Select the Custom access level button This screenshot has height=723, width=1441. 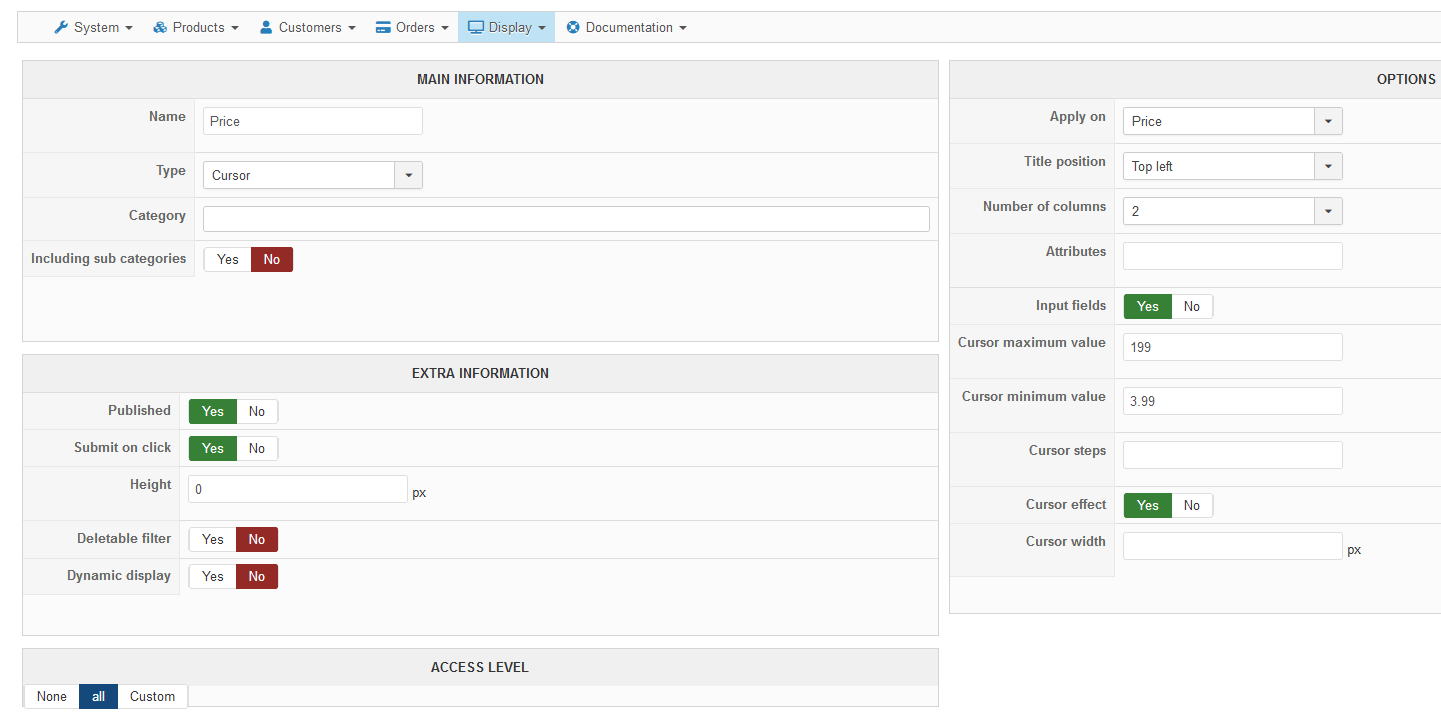(152, 697)
